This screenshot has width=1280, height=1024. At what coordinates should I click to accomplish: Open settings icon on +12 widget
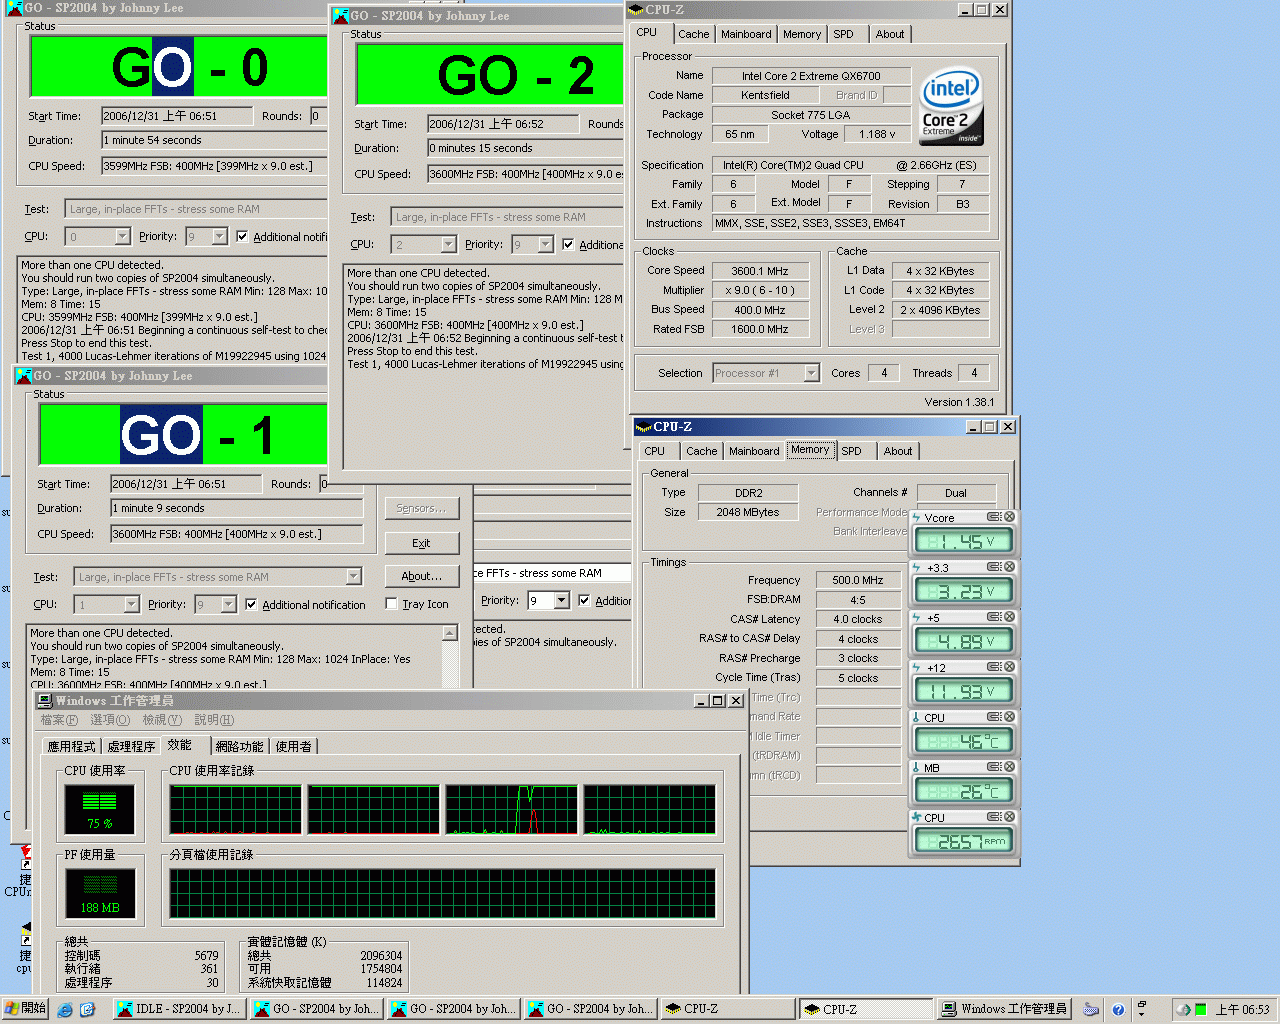pyautogui.click(x=994, y=667)
